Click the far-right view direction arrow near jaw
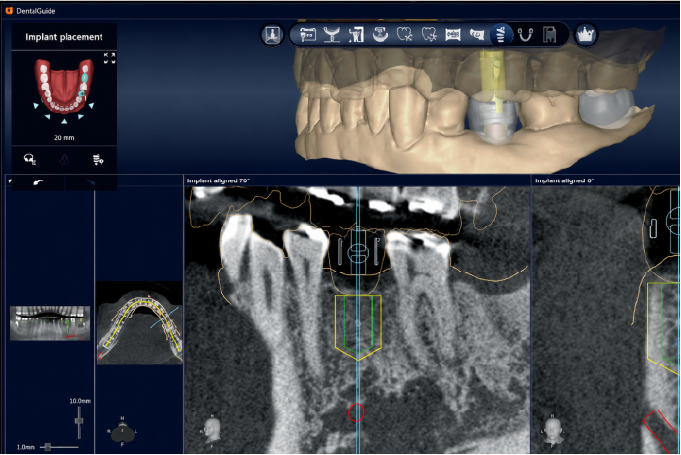681x455 pixels. coord(91,106)
